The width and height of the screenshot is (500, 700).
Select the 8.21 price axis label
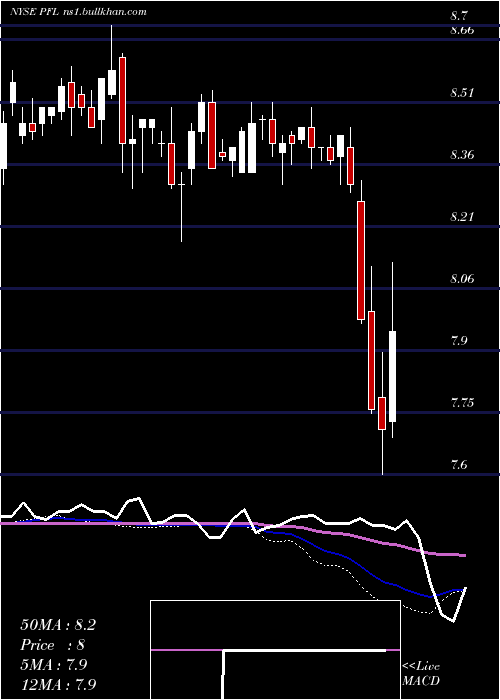(462, 217)
